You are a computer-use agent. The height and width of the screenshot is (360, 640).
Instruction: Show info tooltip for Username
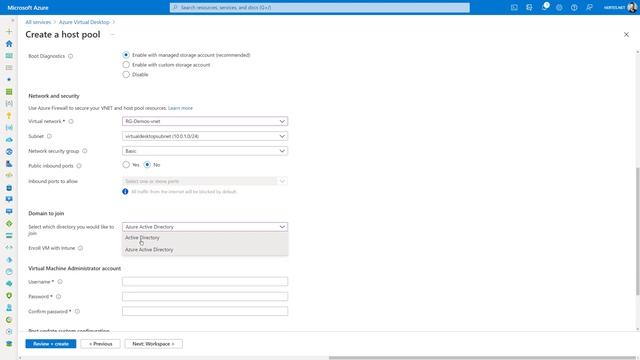[60, 282]
